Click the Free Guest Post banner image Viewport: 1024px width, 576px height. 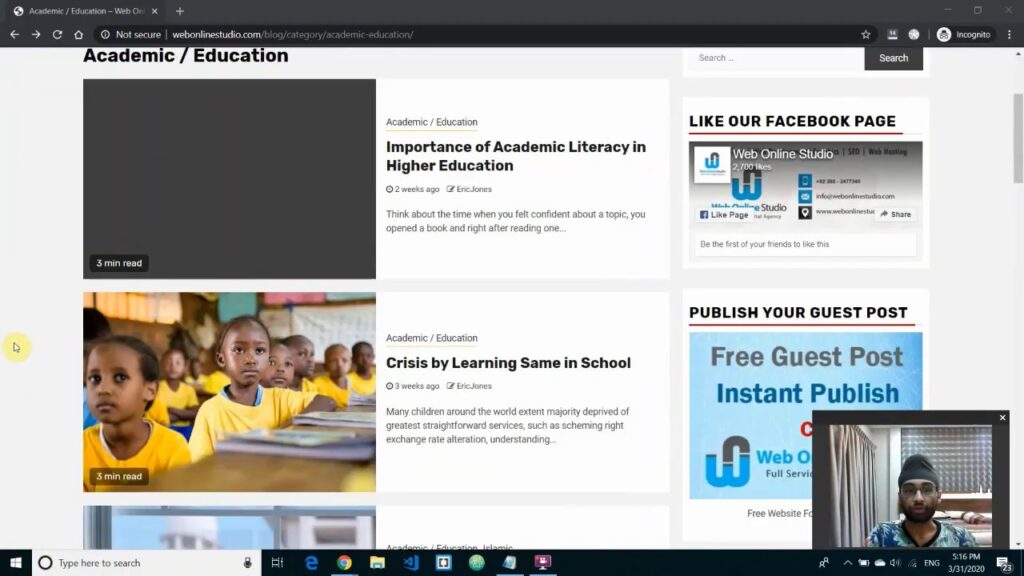806,415
